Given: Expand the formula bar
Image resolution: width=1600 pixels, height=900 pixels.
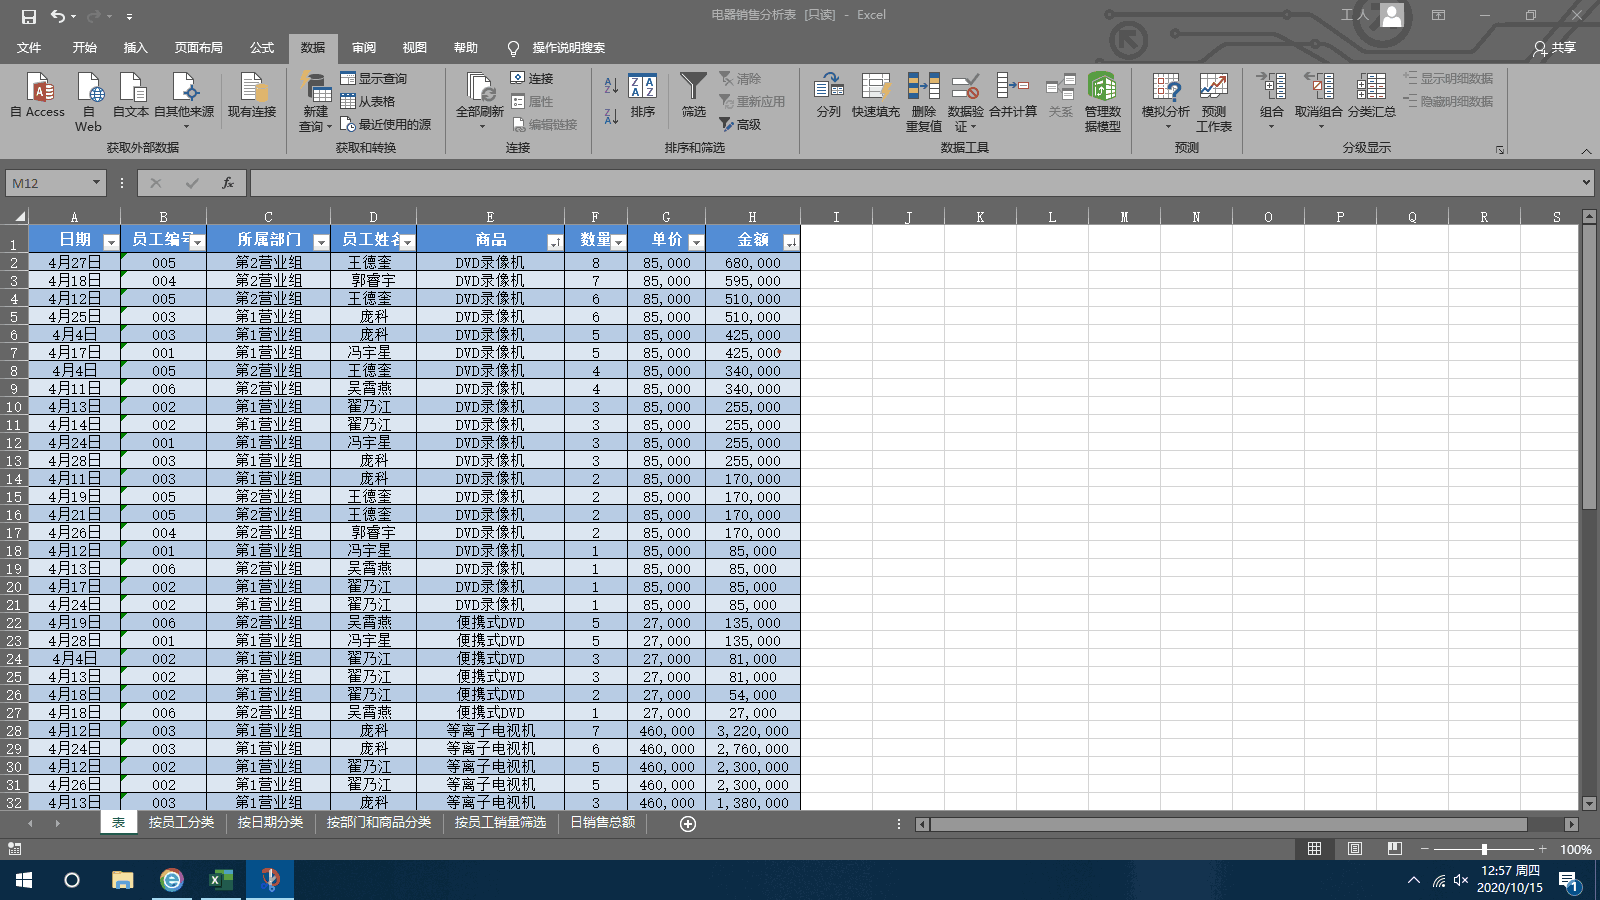Looking at the screenshot, I should pos(1586,183).
